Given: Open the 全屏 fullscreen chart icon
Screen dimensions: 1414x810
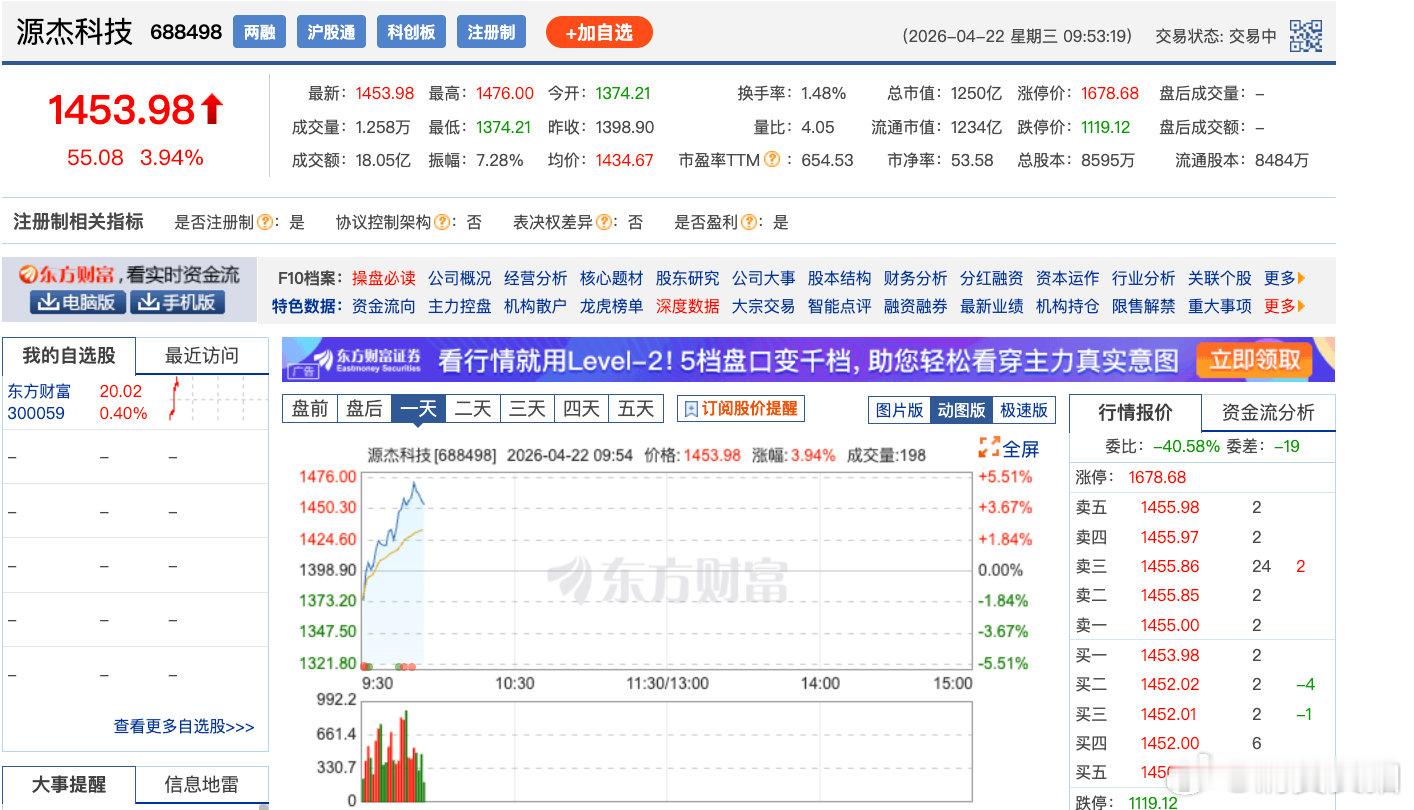Looking at the screenshot, I should click(1009, 448).
